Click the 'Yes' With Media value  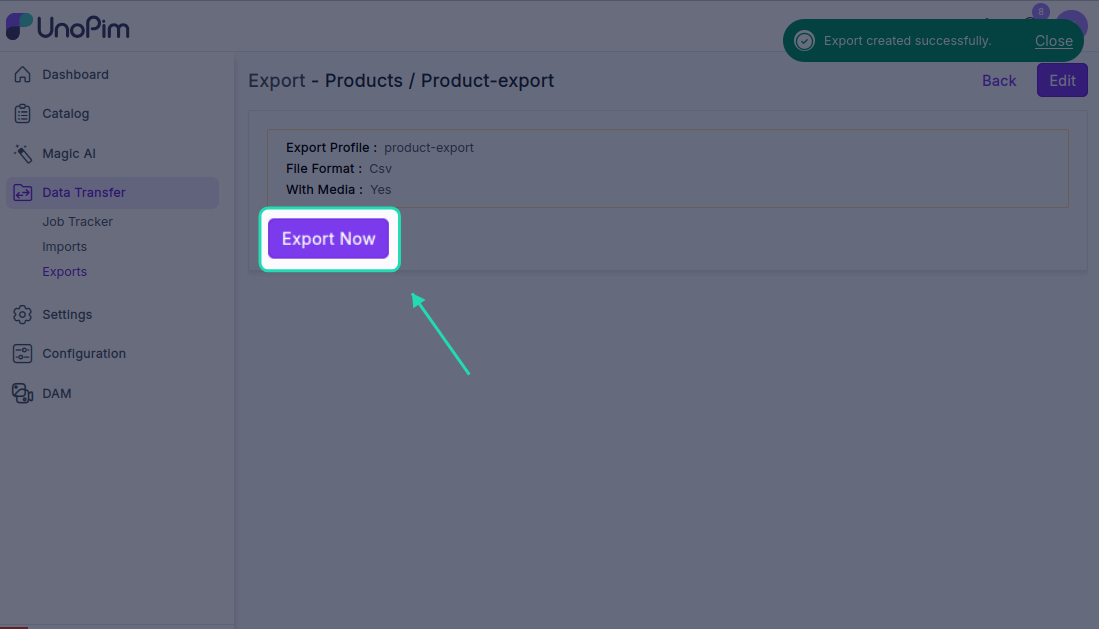pyautogui.click(x=381, y=190)
